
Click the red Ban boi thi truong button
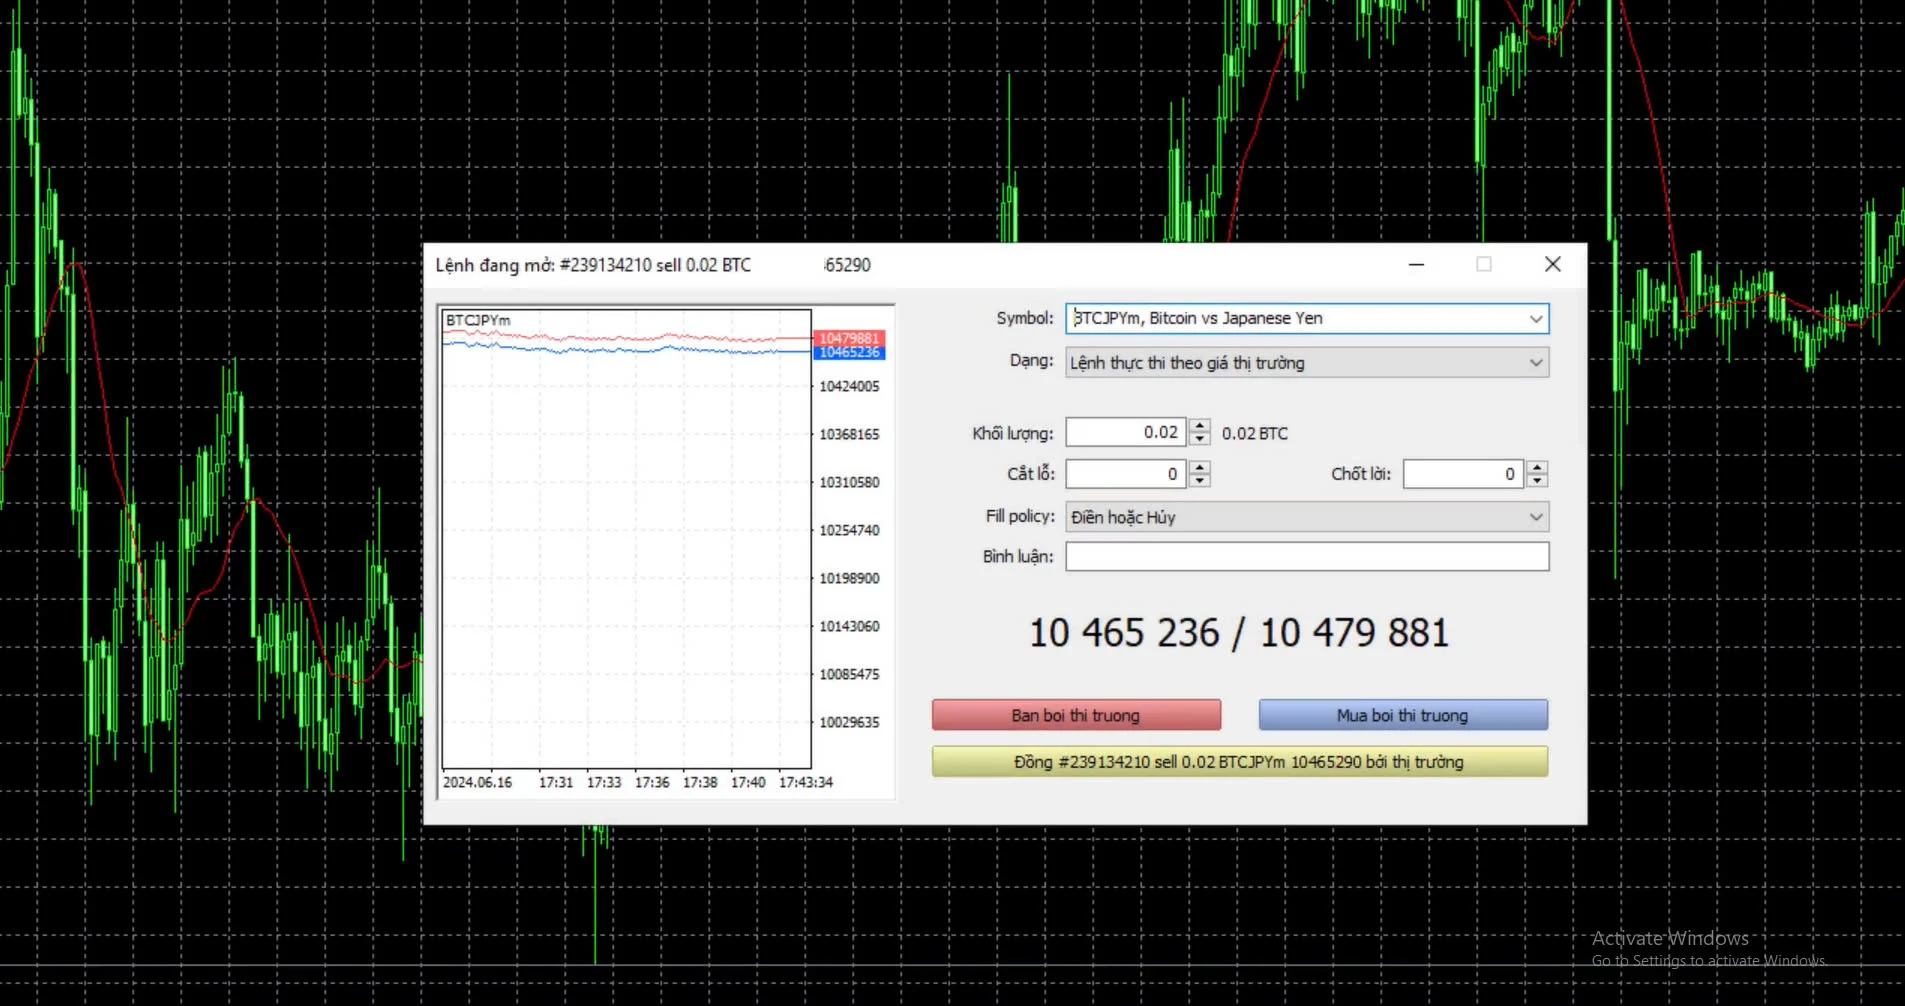pos(1076,715)
